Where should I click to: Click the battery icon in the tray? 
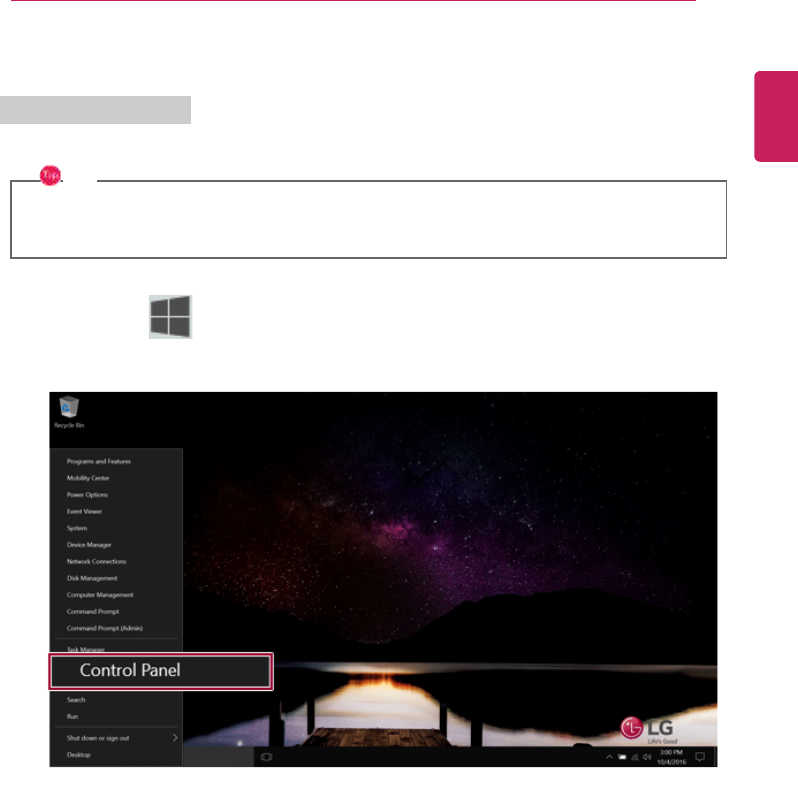point(622,757)
